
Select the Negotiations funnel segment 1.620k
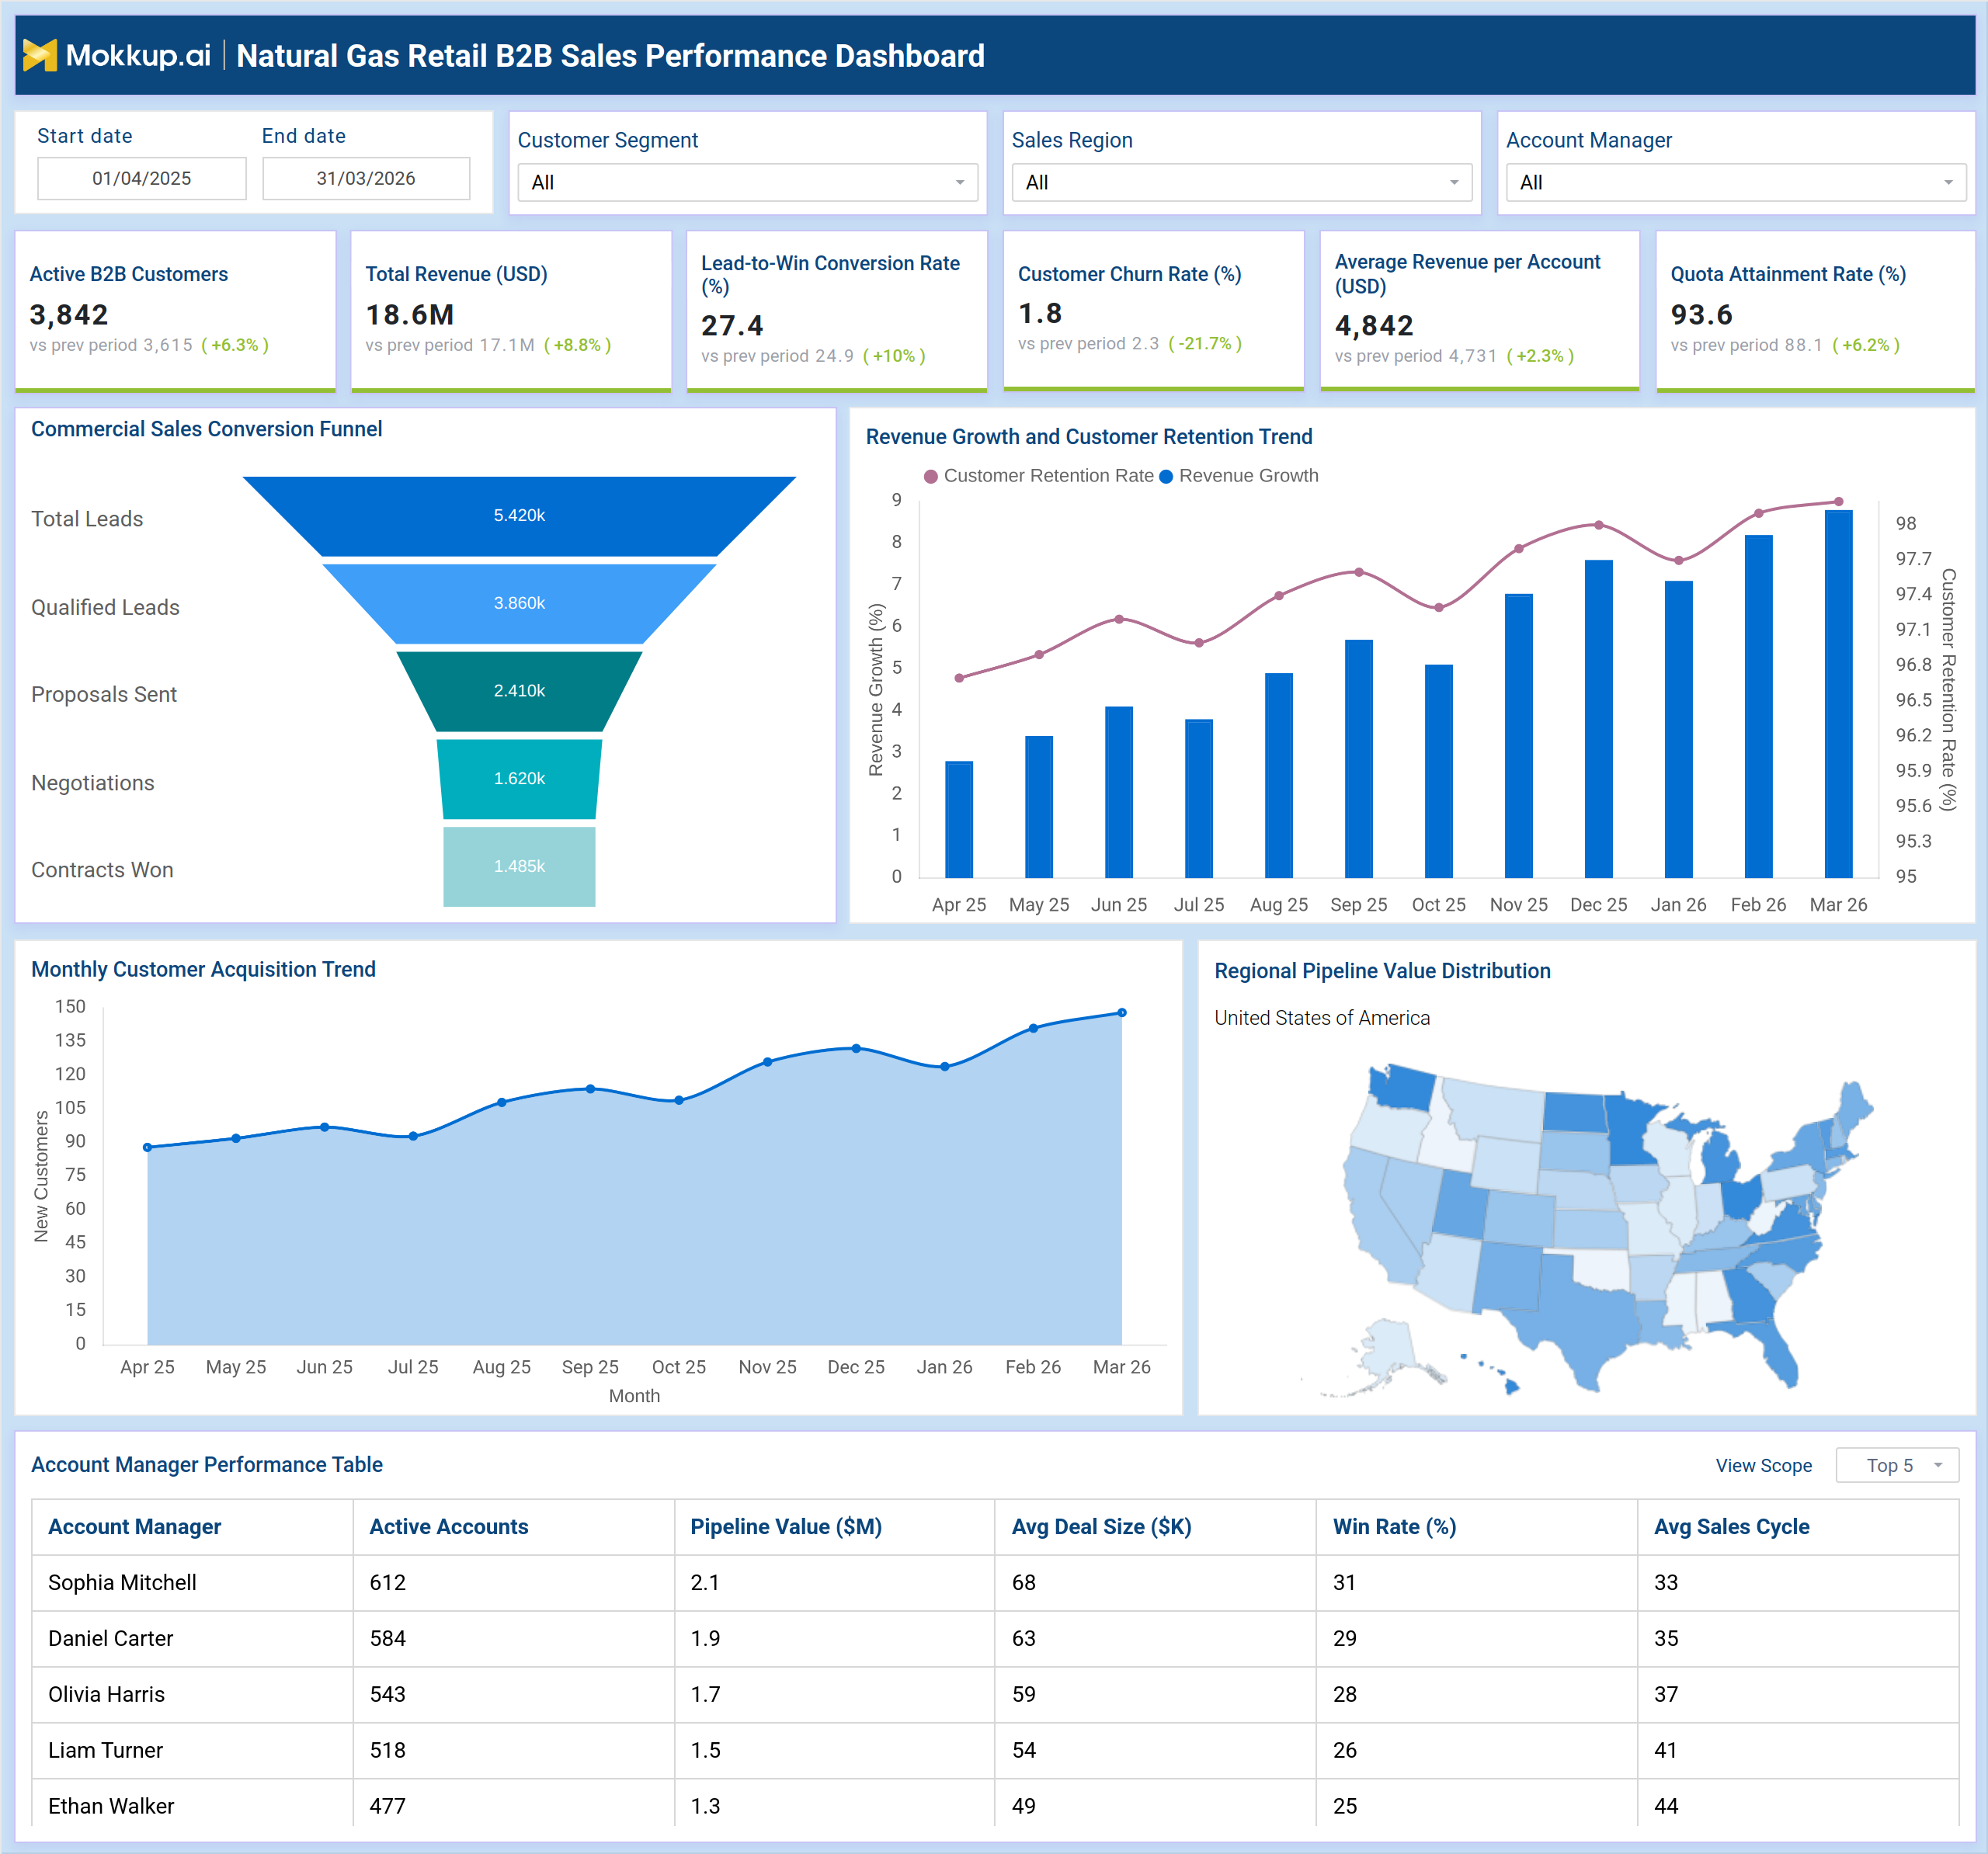tap(519, 778)
